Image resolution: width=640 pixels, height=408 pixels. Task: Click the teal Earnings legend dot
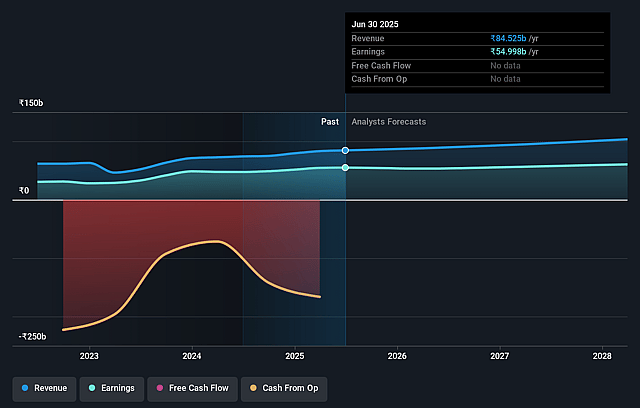[x=92, y=388]
